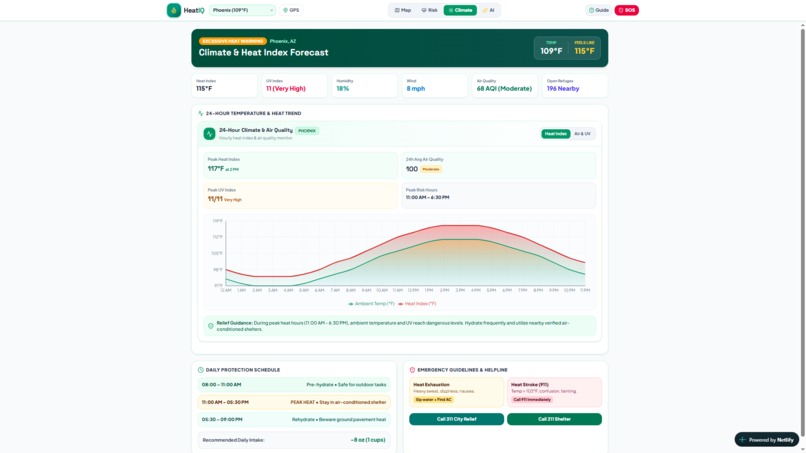This screenshot has height=453, width=806.
Task: Click the PHOENIX tag badge
Action: click(307, 131)
